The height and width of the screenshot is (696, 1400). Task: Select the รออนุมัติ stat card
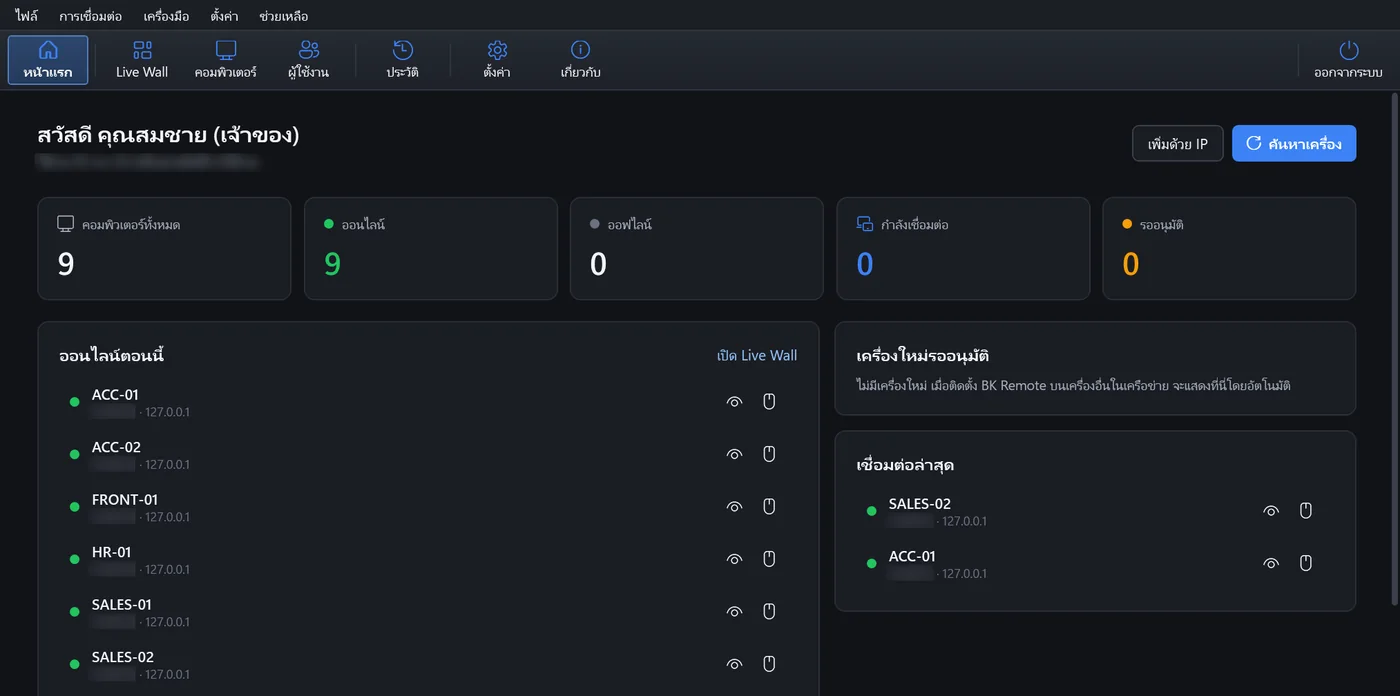pyautogui.click(x=1229, y=248)
